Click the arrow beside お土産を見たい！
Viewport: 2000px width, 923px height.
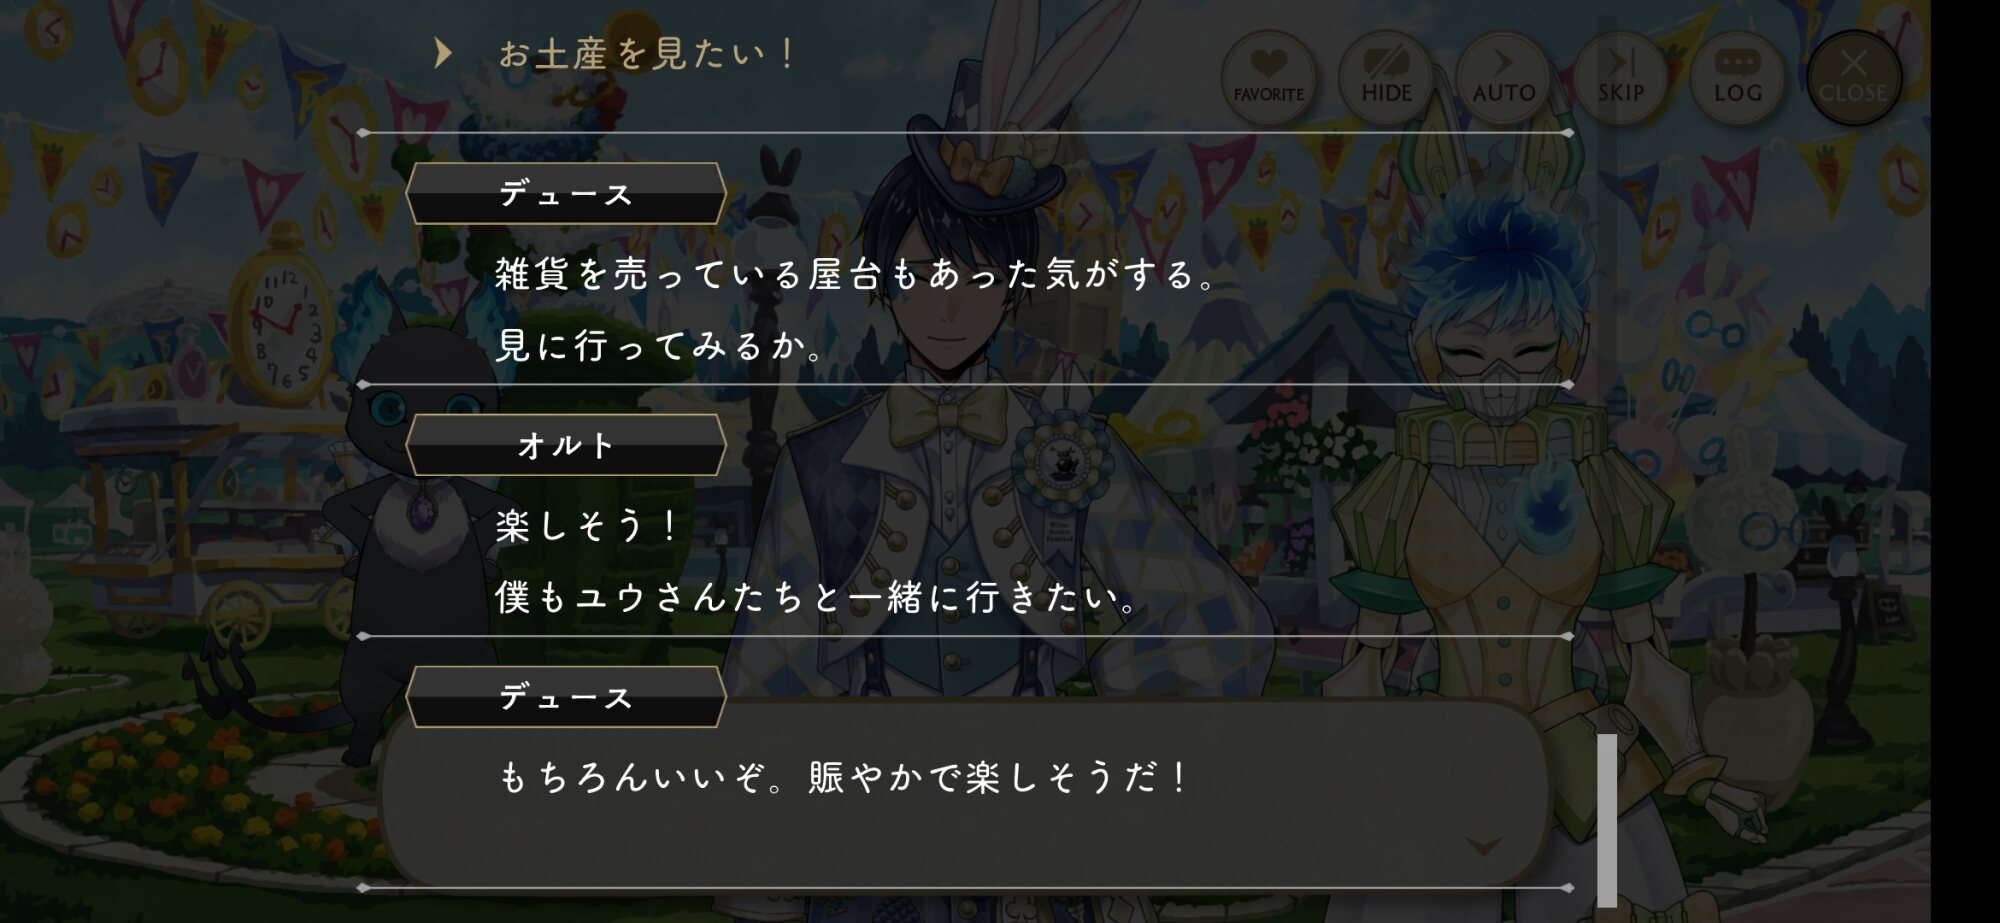coord(443,53)
